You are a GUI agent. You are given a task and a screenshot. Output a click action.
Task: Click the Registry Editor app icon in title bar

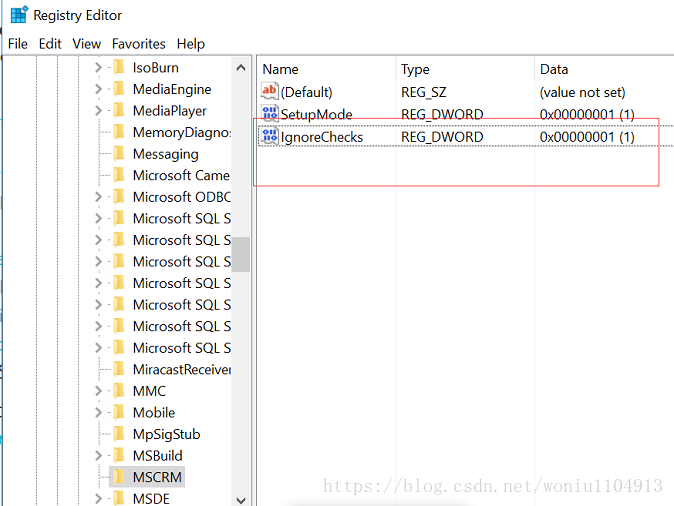(x=19, y=15)
